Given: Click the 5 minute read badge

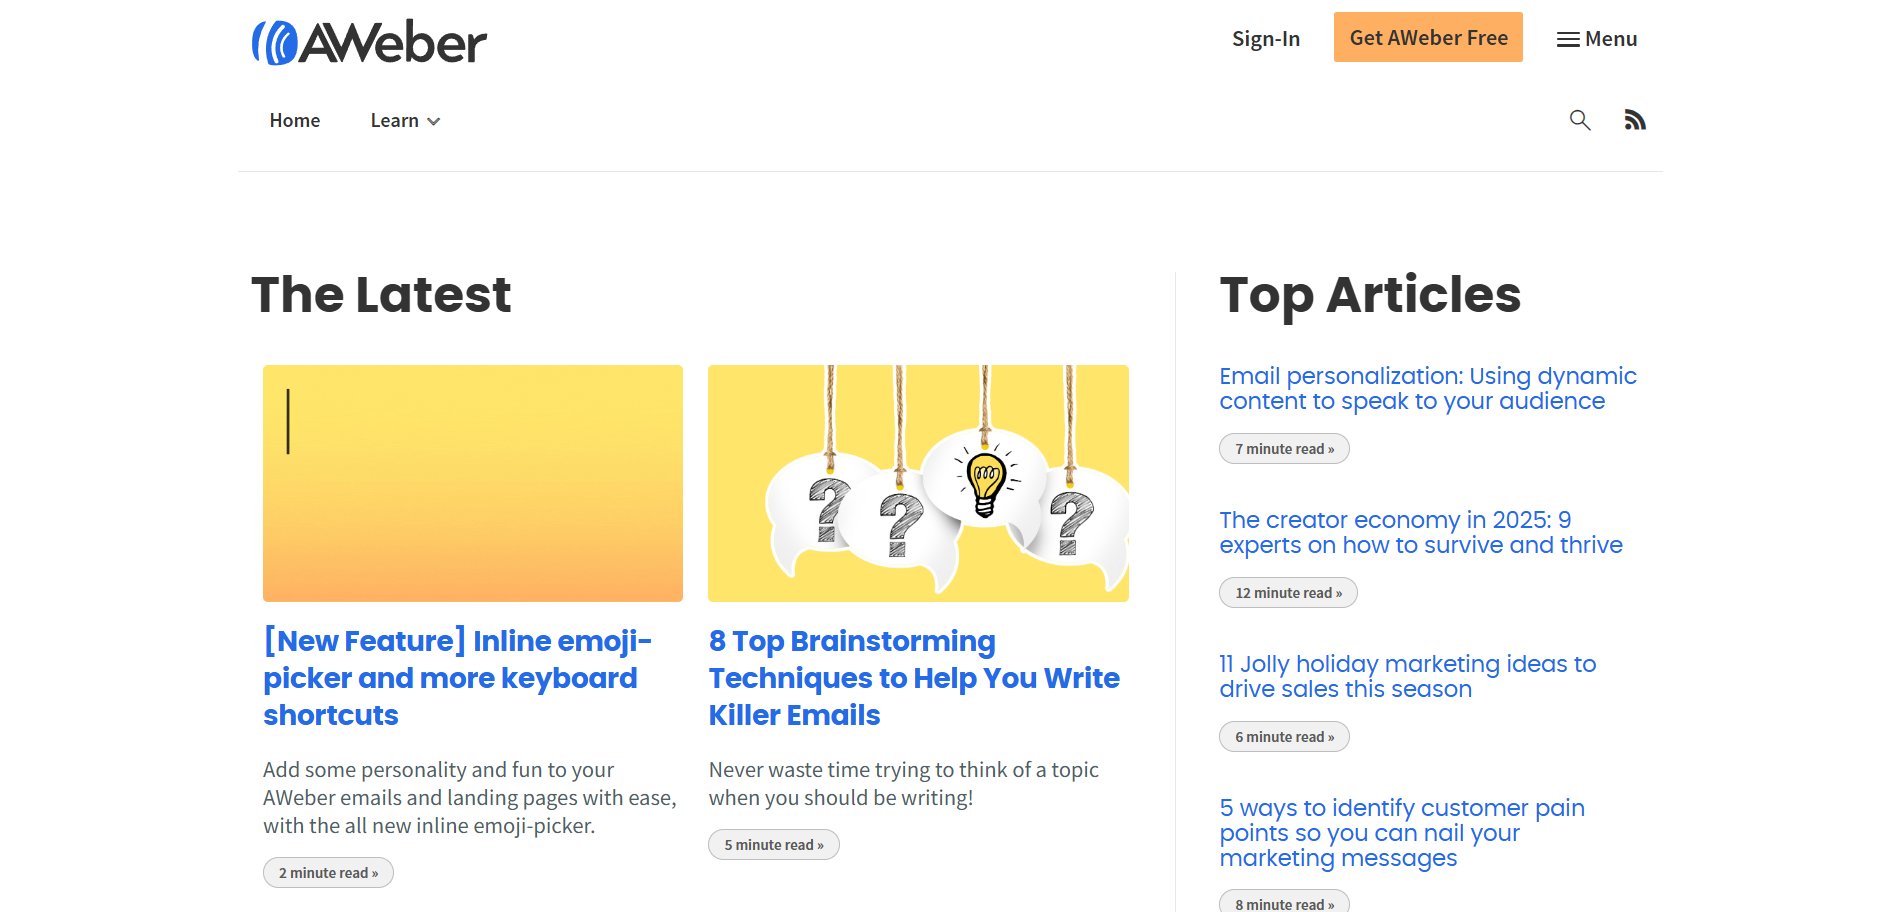Looking at the screenshot, I should (773, 843).
